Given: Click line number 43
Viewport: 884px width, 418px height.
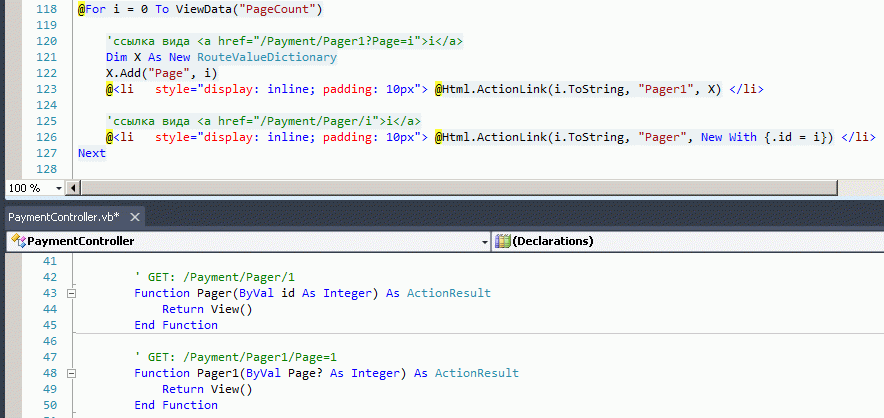Looking at the screenshot, I should (x=50, y=293).
